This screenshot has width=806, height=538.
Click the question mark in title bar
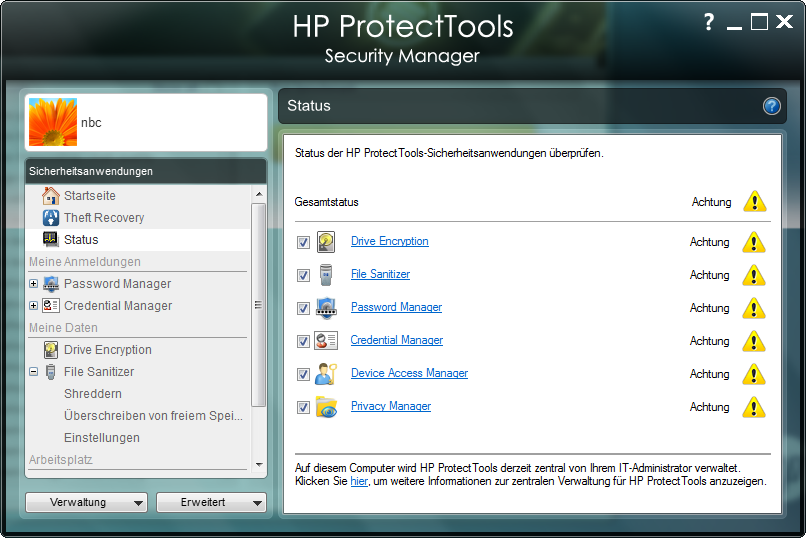click(x=709, y=22)
